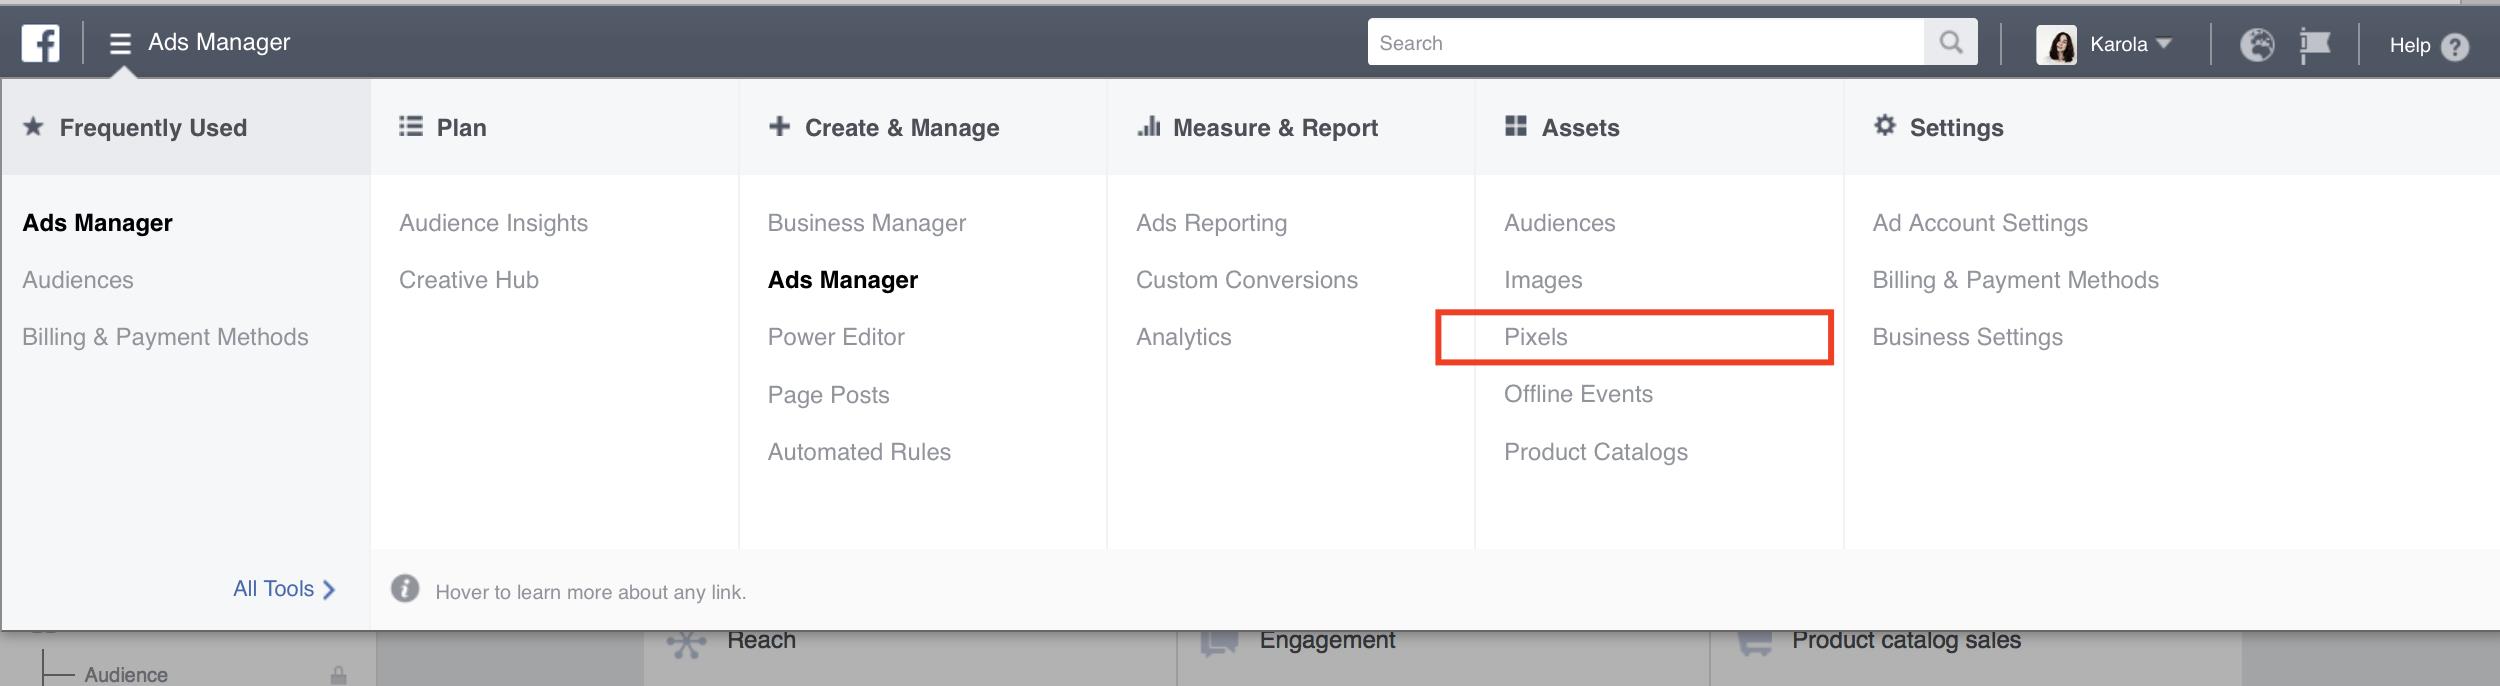Open the Karola account dropdown arrow
This screenshot has width=2500, height=686.
coord(2164,44)
